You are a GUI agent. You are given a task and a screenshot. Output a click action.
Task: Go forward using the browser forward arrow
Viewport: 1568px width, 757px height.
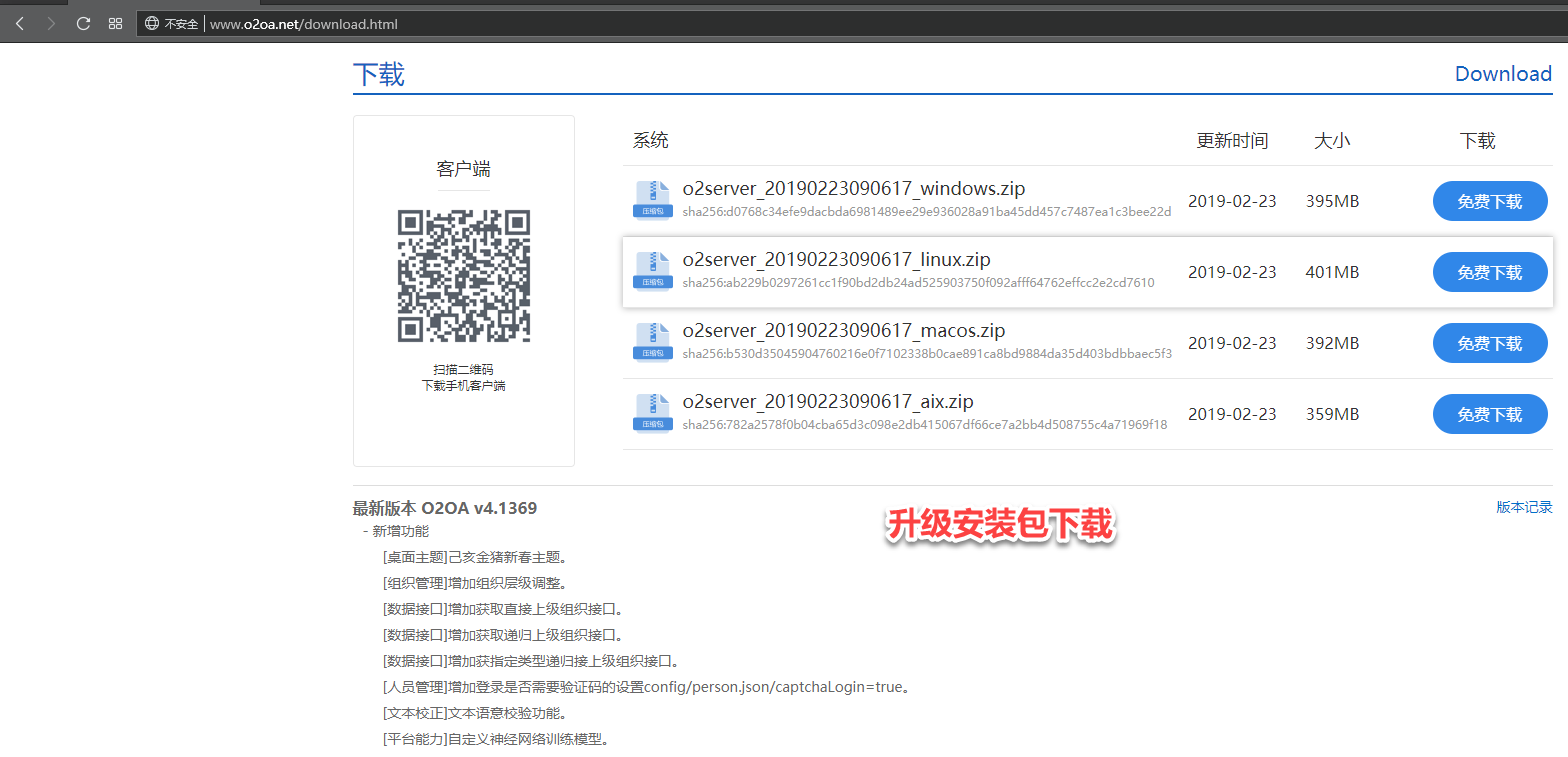[x=52, y=23]
